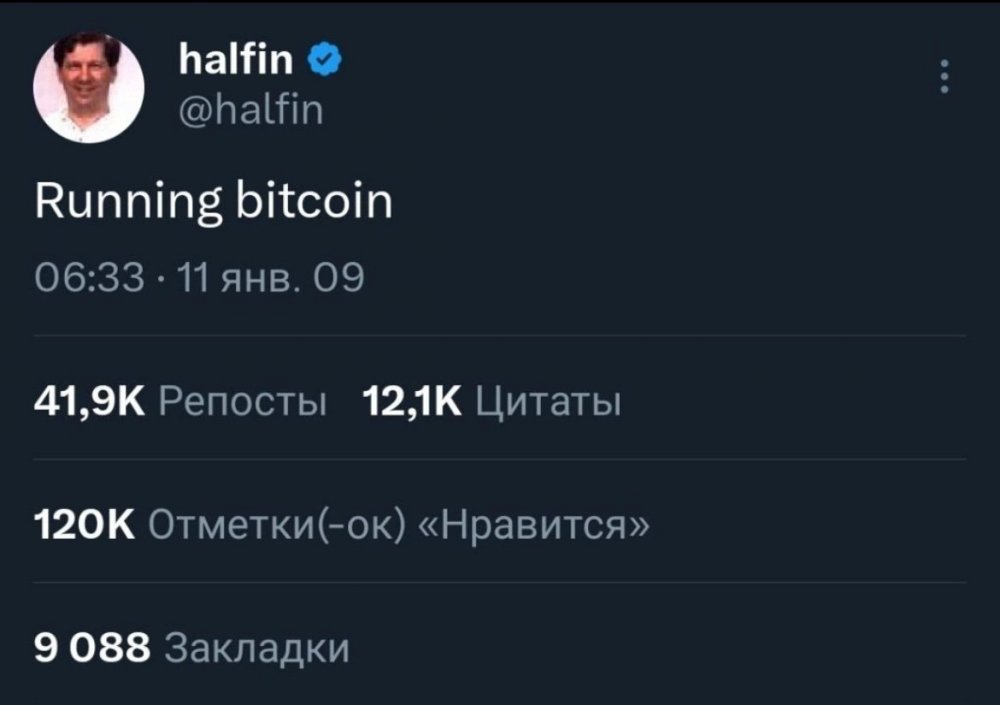
Task: Click the 12,1K quotes number
Action: point(411,403)
